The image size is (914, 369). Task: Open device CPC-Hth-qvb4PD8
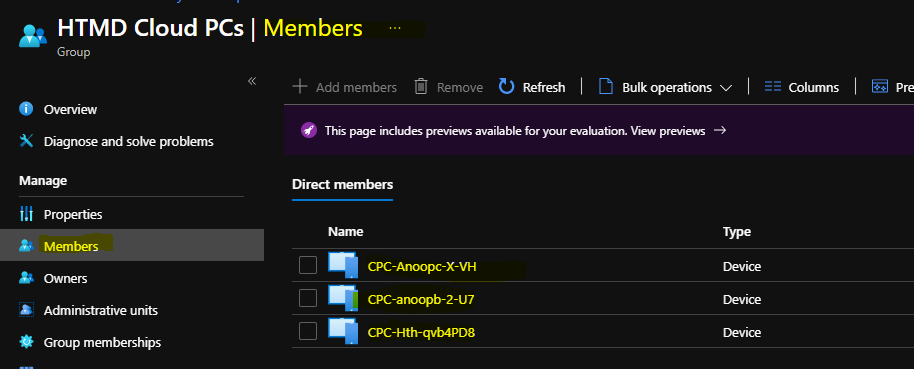pos(421,333)
